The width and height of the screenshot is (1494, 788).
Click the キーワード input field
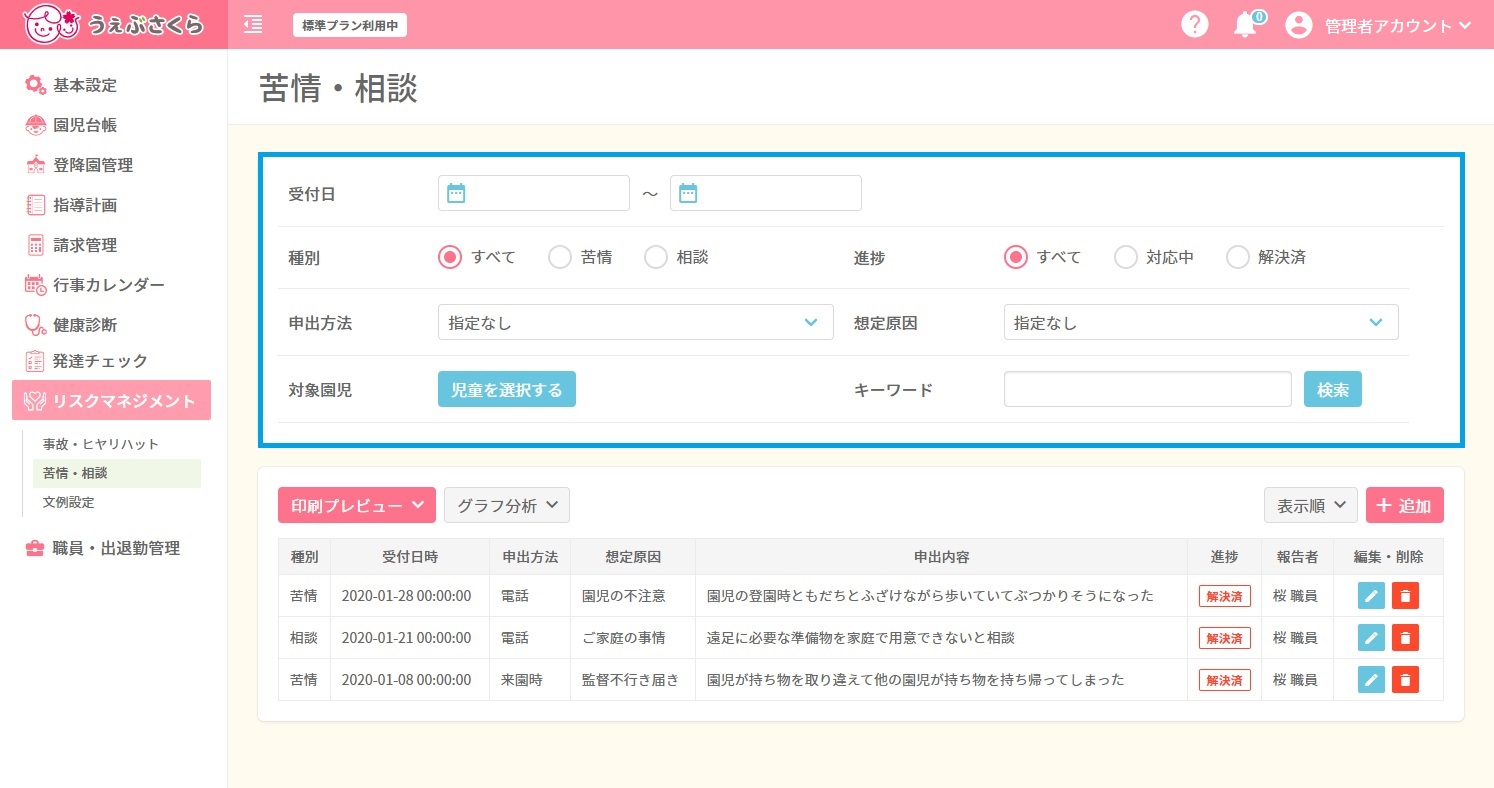click(x=1148, y=389)
